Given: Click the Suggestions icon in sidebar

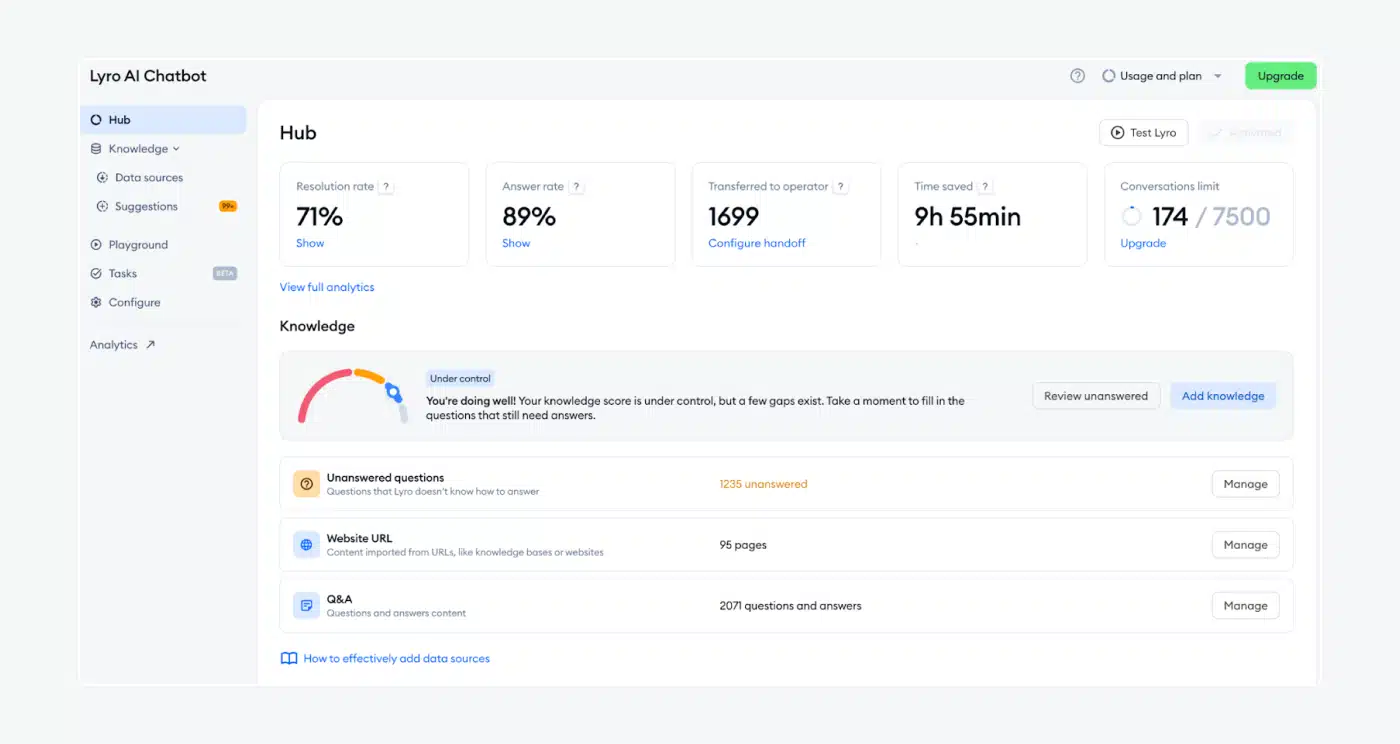Looking at the screenshot, I should pos(102,207).
